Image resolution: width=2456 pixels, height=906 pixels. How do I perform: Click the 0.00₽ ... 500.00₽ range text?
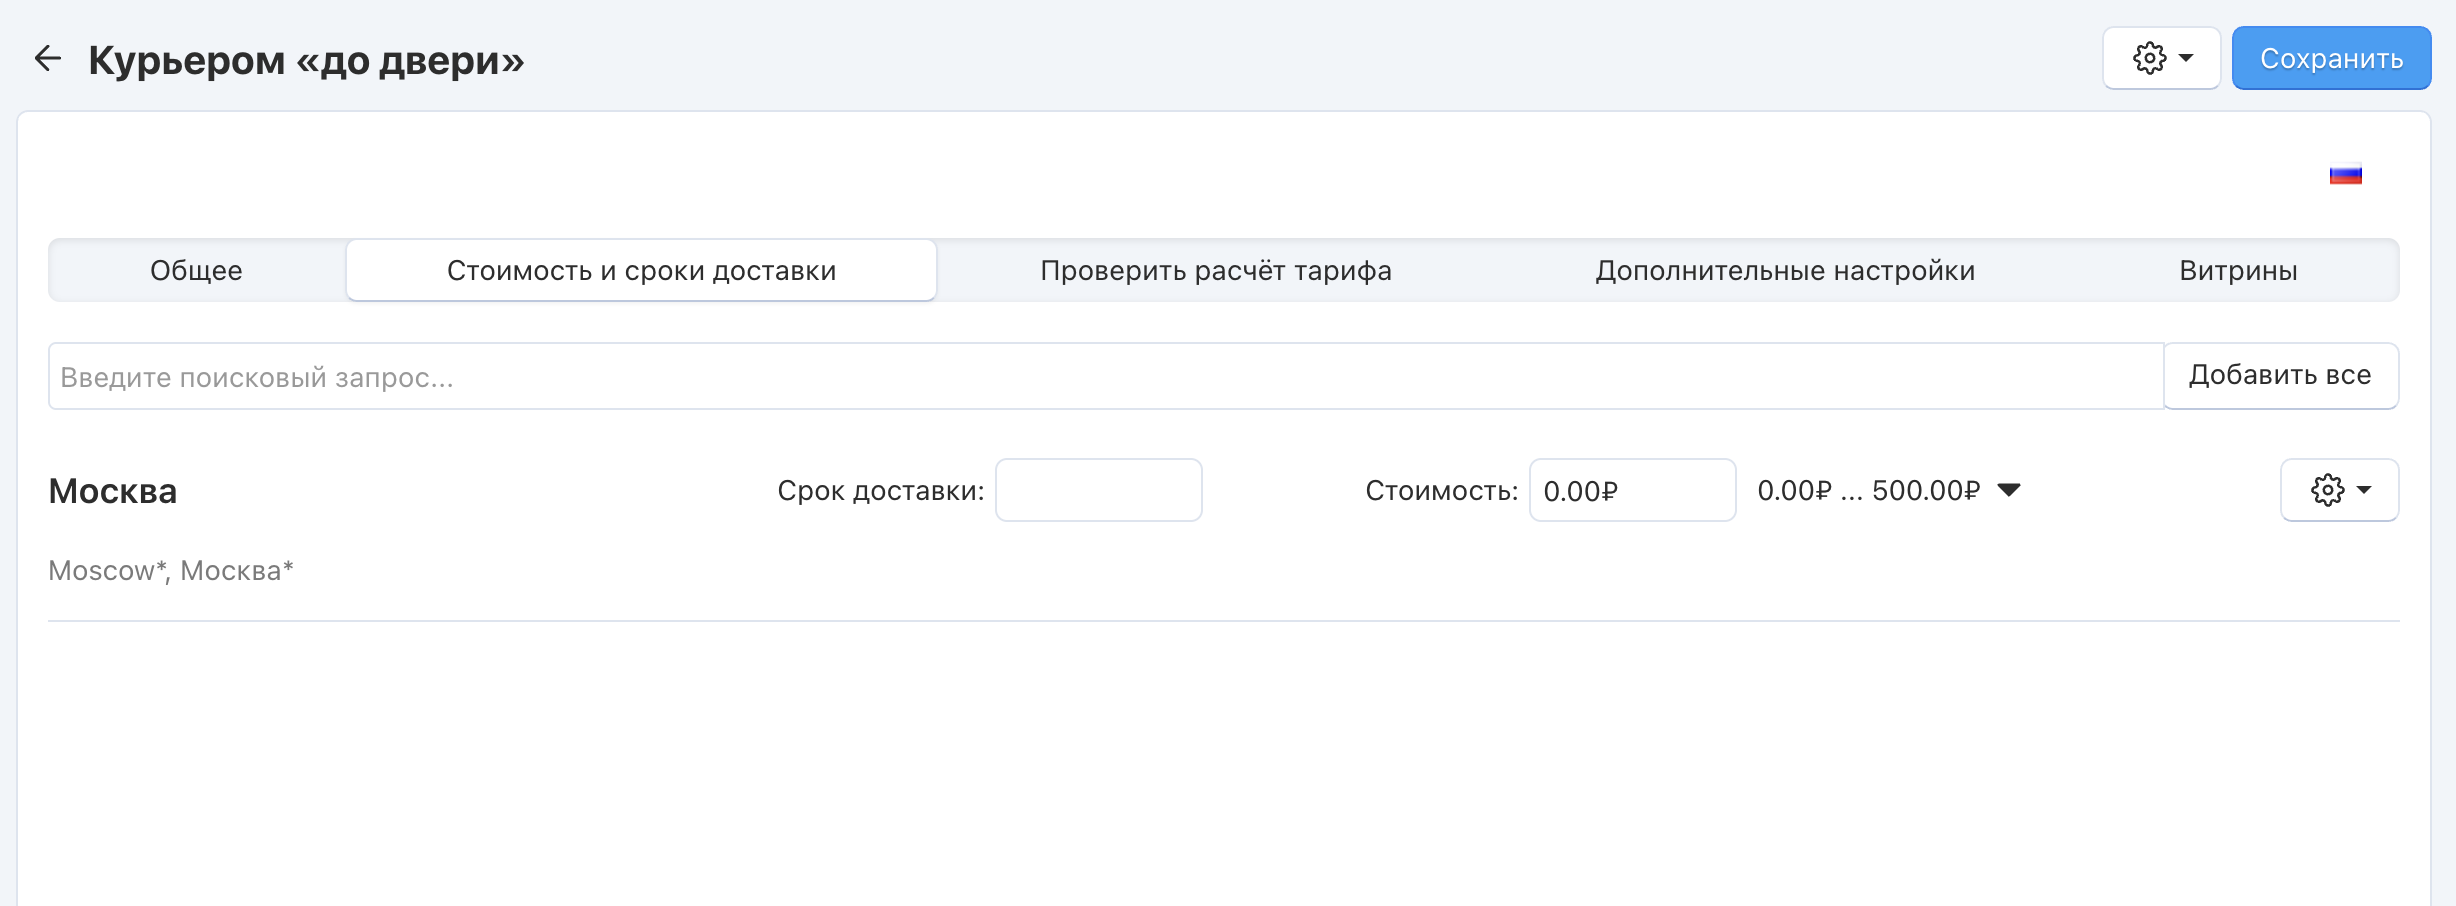click(x=1868, y=490)
